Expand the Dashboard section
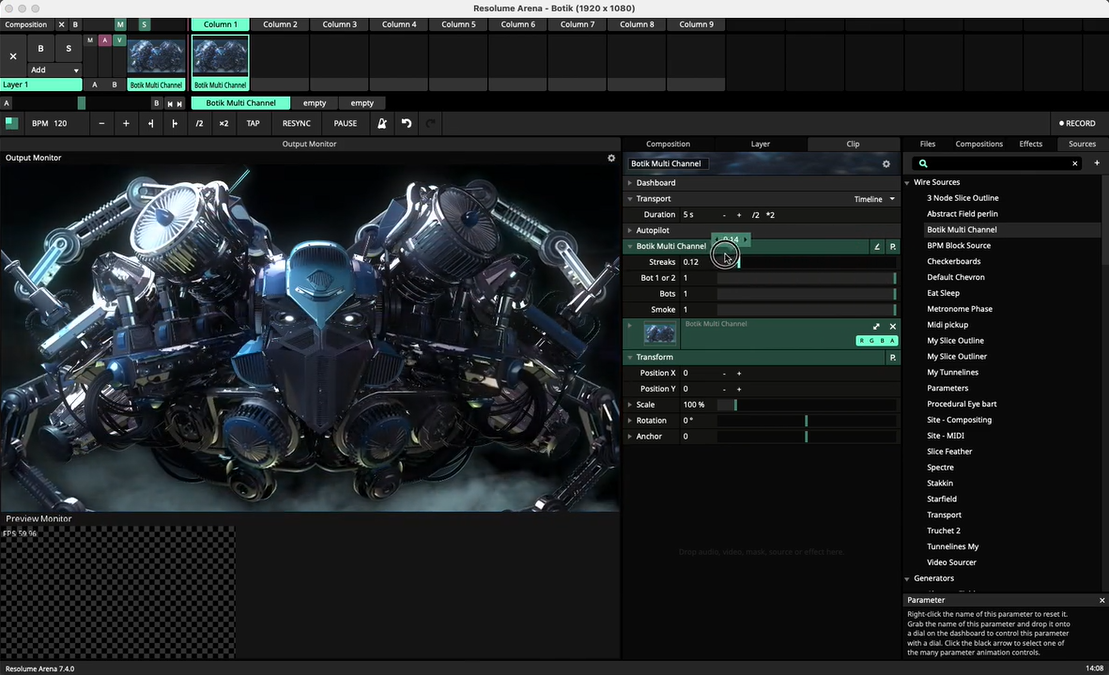Image resolution: width=1109 pixels, height=675 pixels. (655, 183)
